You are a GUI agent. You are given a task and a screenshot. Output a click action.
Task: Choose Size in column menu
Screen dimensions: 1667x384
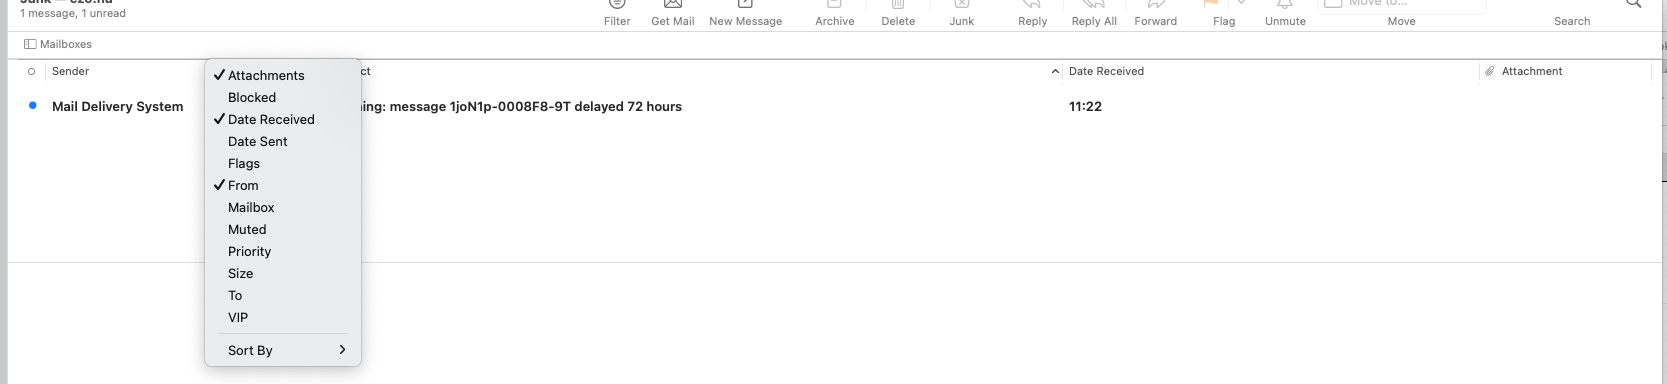click(283, 273)
